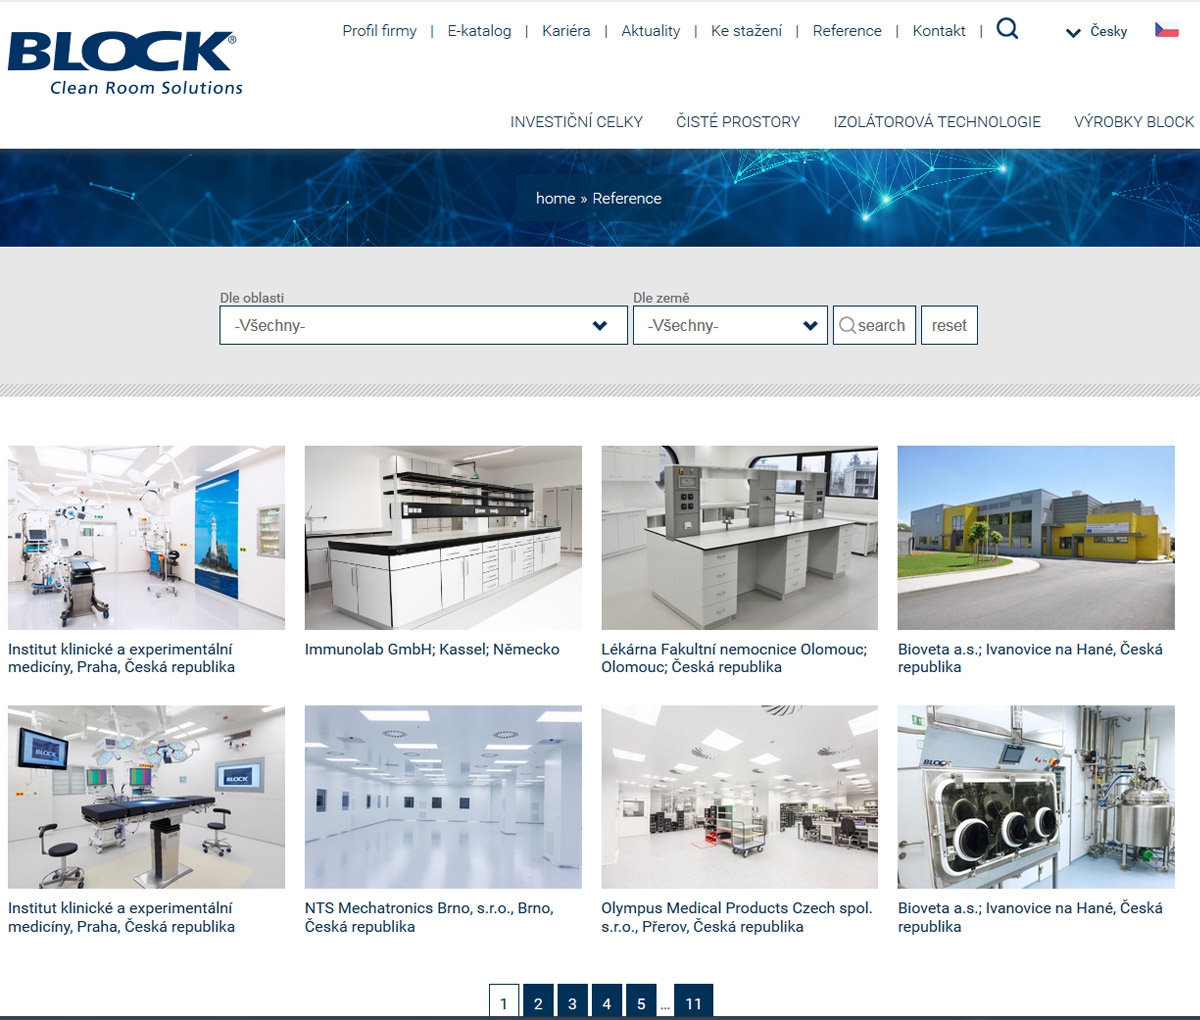Open Kariéra menu item

(566, 31)
